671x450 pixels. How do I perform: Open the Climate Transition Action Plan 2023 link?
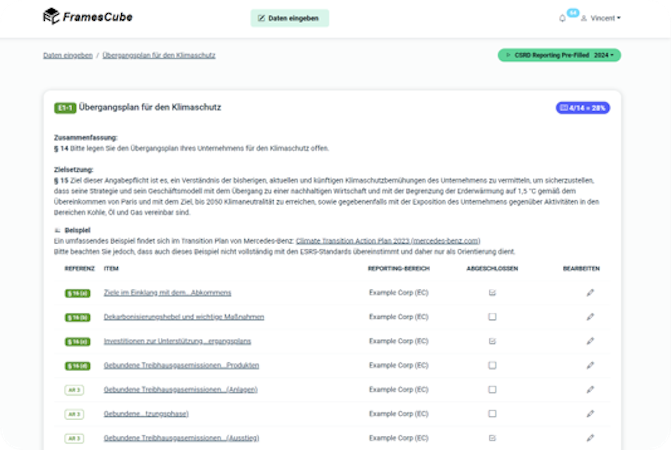click(x=401, y=240)
